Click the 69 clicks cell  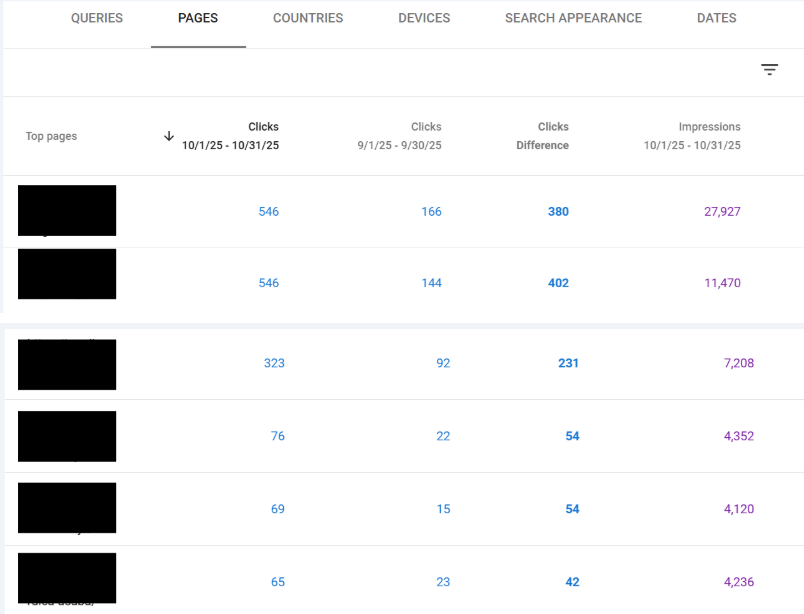pyautogui.click(x=277, y=509)
